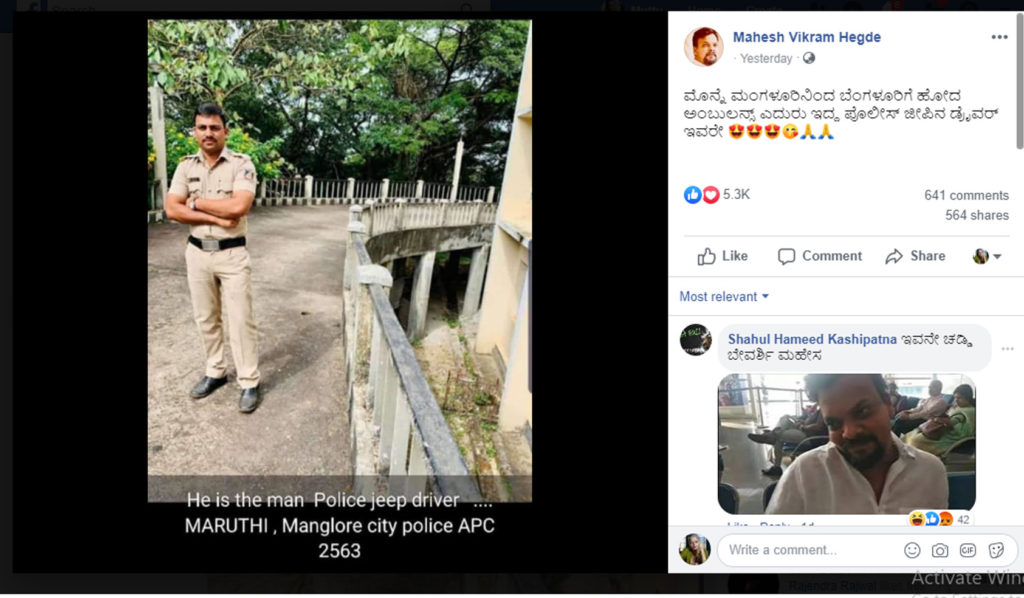The height and width of the screenshot is (598, 1024).
Task: Click the Comment button under the post
Action: (819, 256)
